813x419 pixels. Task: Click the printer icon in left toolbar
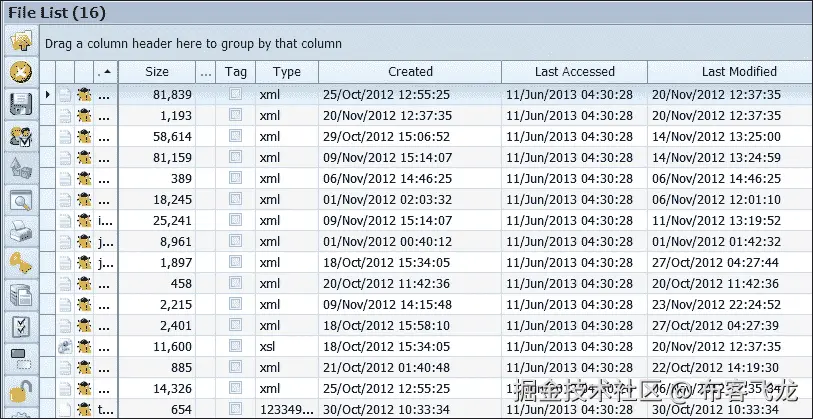pyautogui.click(x=20, y=232)
